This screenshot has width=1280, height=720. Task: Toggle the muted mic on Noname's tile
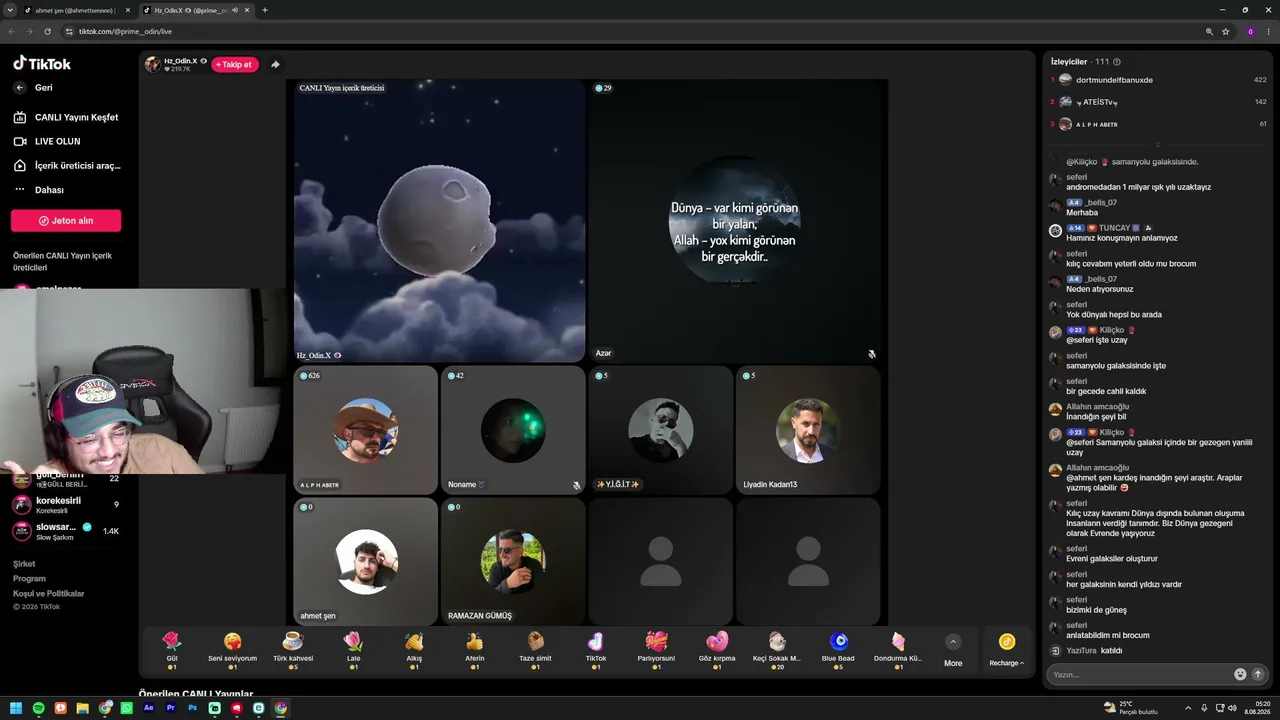[x=576, y=485]
